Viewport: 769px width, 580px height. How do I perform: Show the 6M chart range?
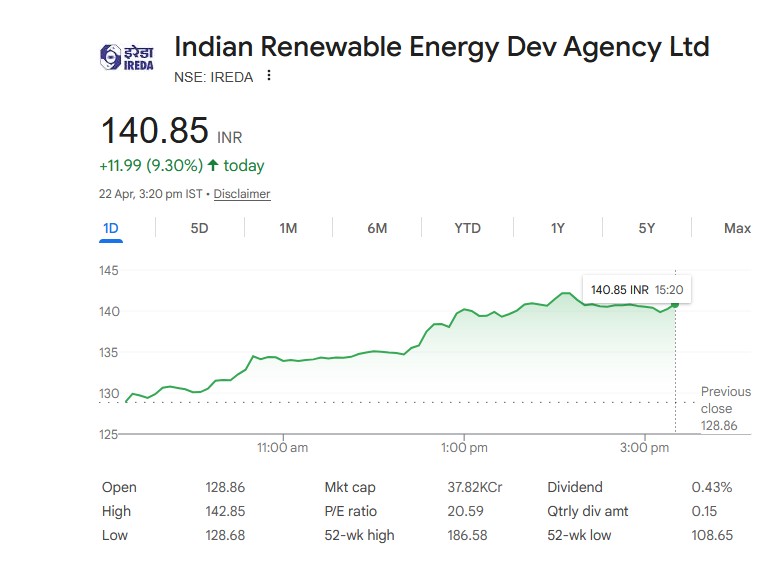click(377, 228)
